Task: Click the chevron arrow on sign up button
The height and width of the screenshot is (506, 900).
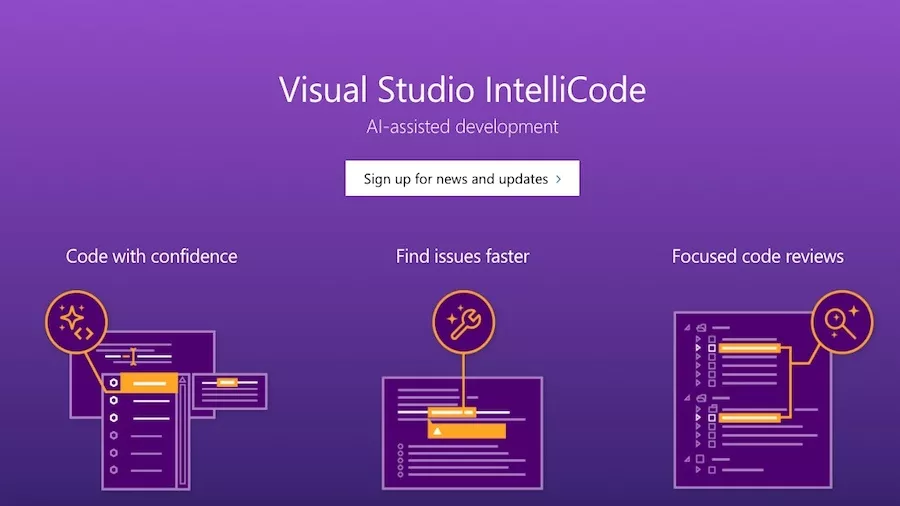Action: coord(558,179)
